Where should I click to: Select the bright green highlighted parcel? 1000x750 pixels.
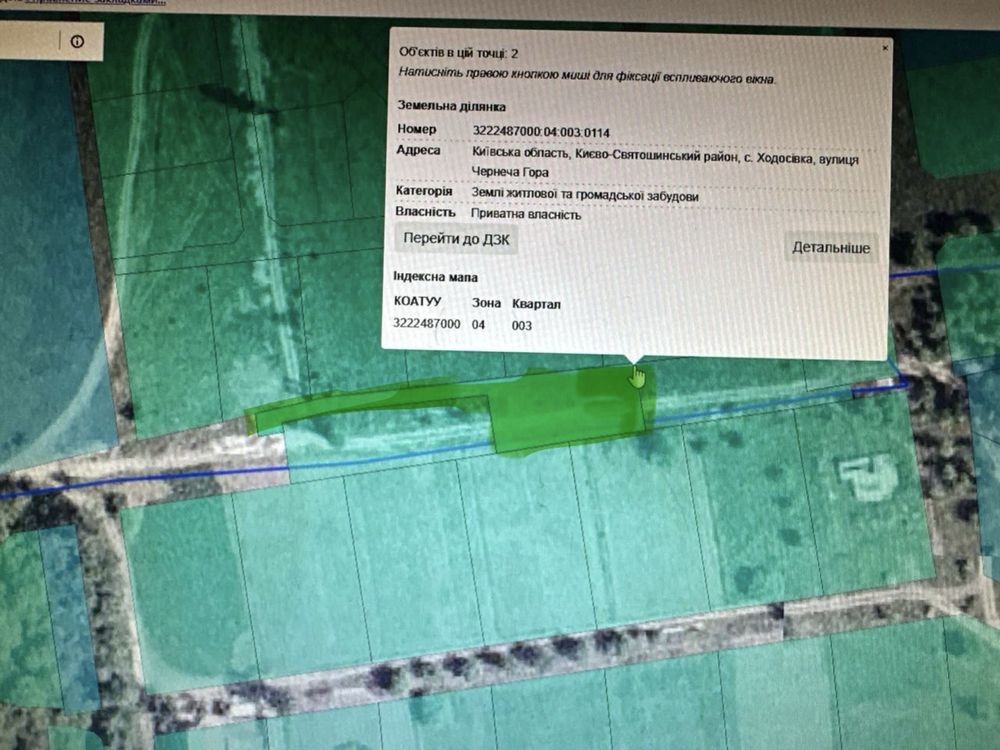pos(568,410)
